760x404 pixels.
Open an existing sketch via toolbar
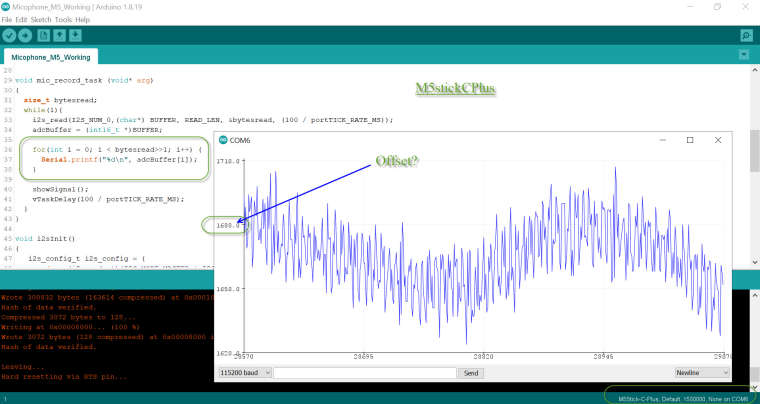click(60, 35)
